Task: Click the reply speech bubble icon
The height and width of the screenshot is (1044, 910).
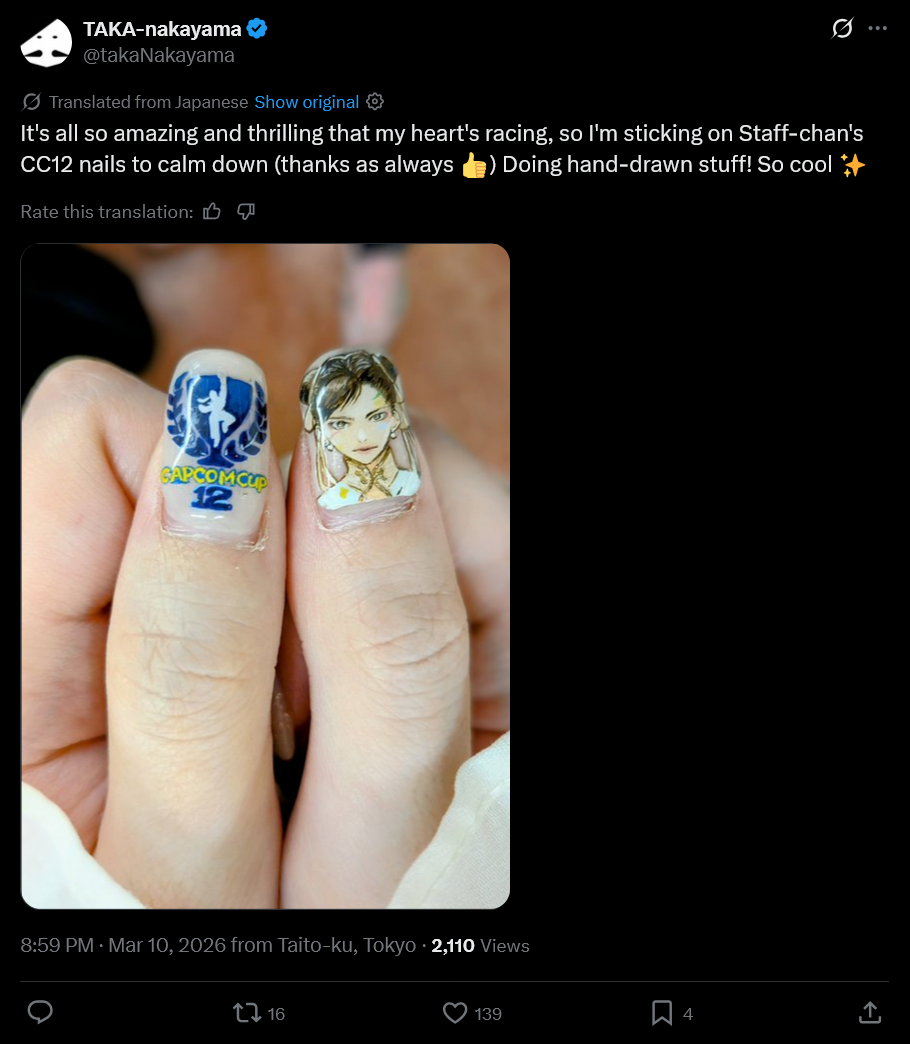Action: coord(40,1013)
